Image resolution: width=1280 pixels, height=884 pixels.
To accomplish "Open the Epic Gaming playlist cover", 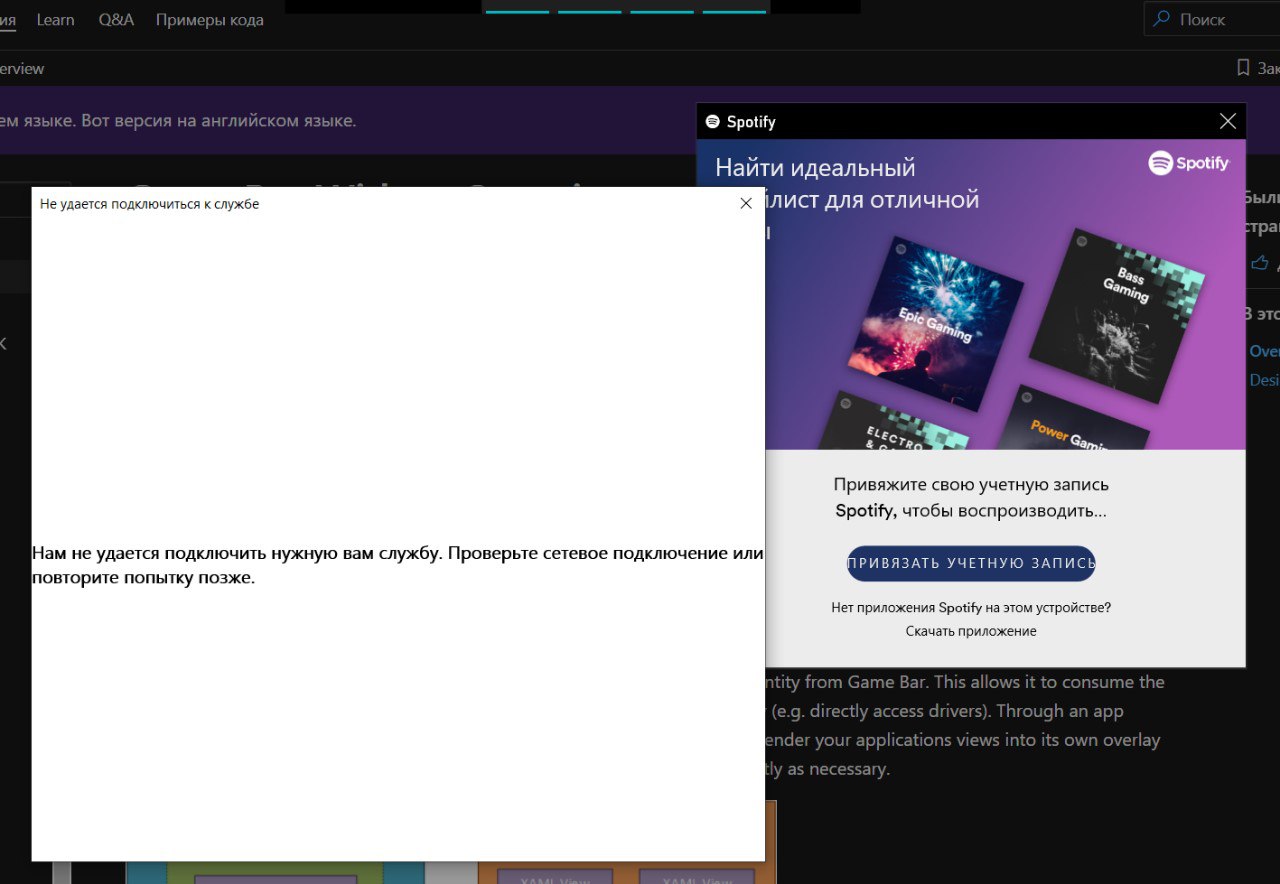I will tap(935, 324).
